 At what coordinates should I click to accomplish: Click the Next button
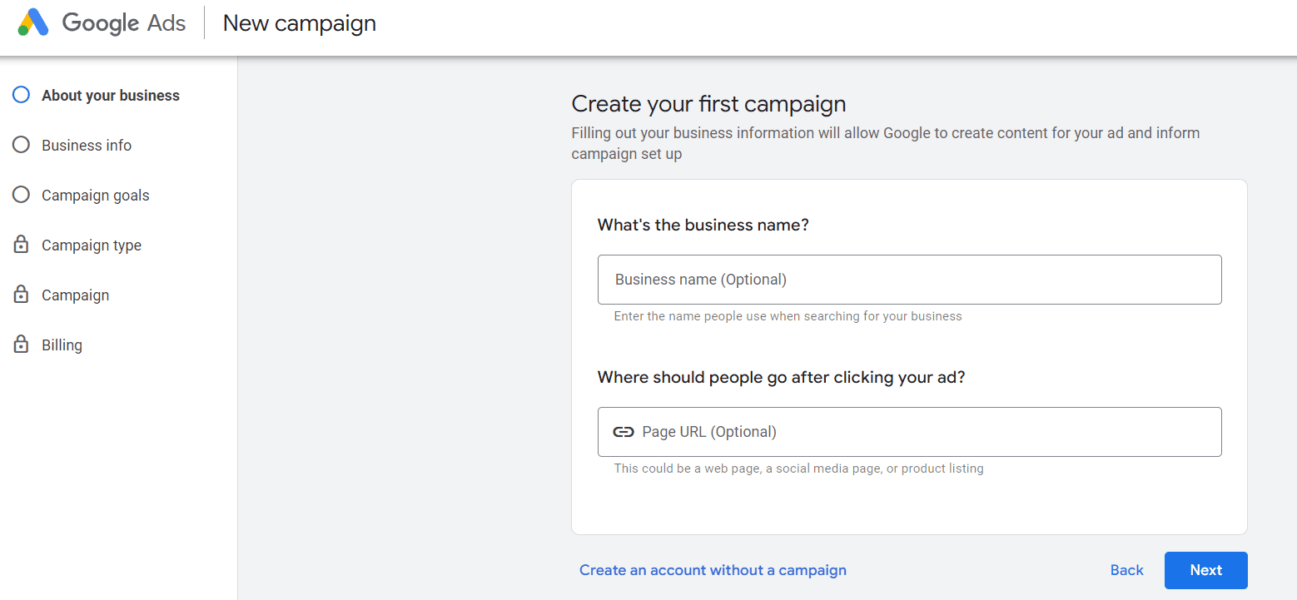tap(1206, 570)
